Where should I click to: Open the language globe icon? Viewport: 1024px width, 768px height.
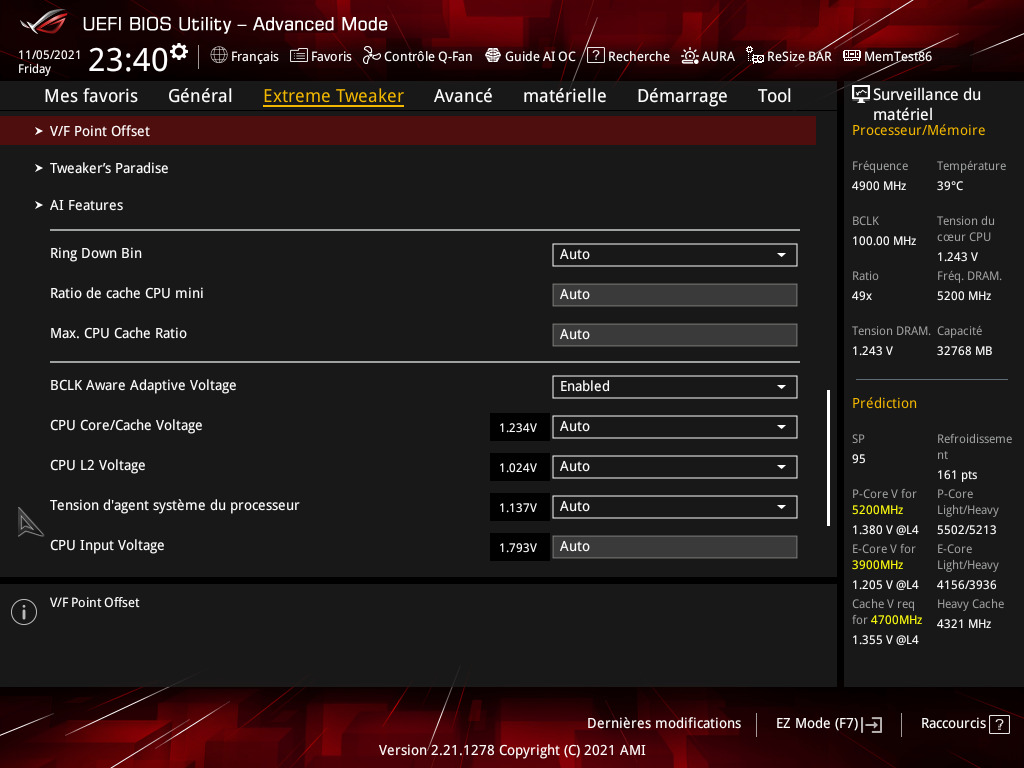point(219,56)
